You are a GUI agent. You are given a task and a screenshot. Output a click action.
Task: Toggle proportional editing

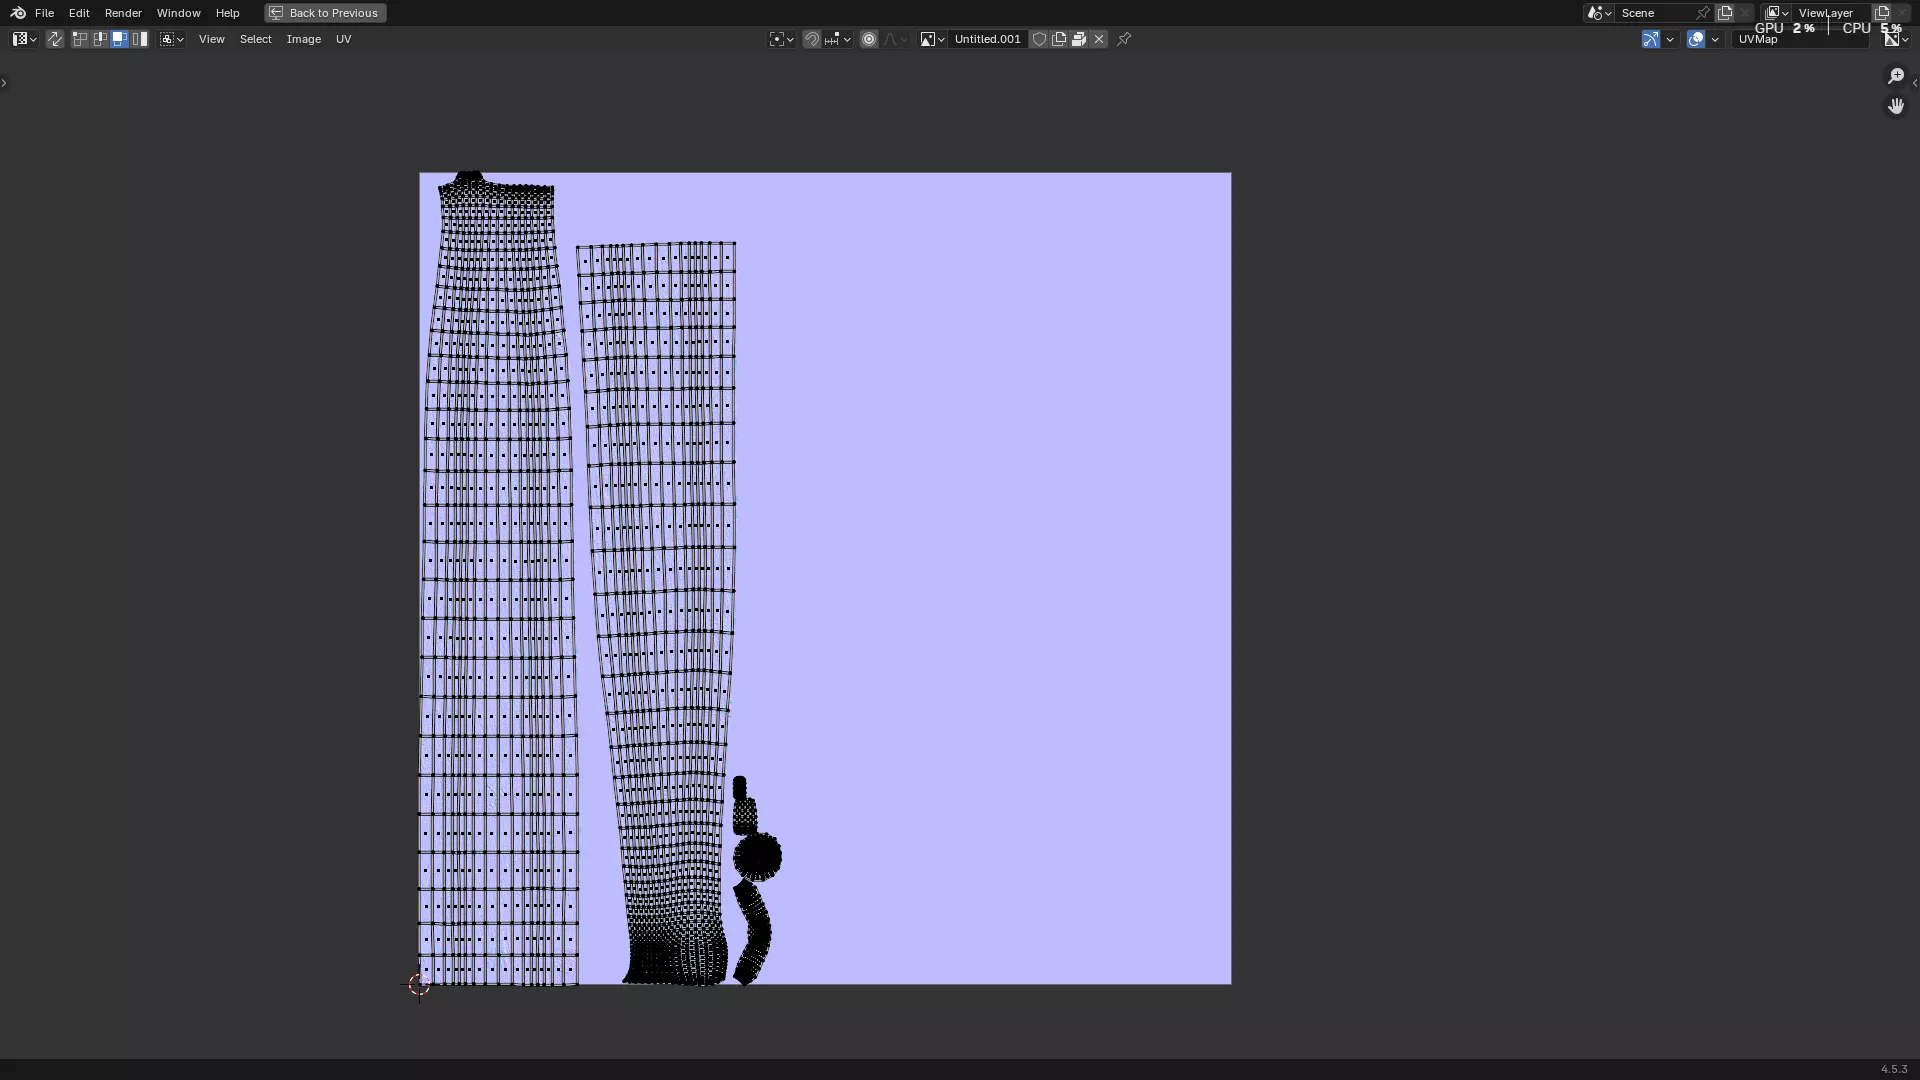tap(869, 39)
